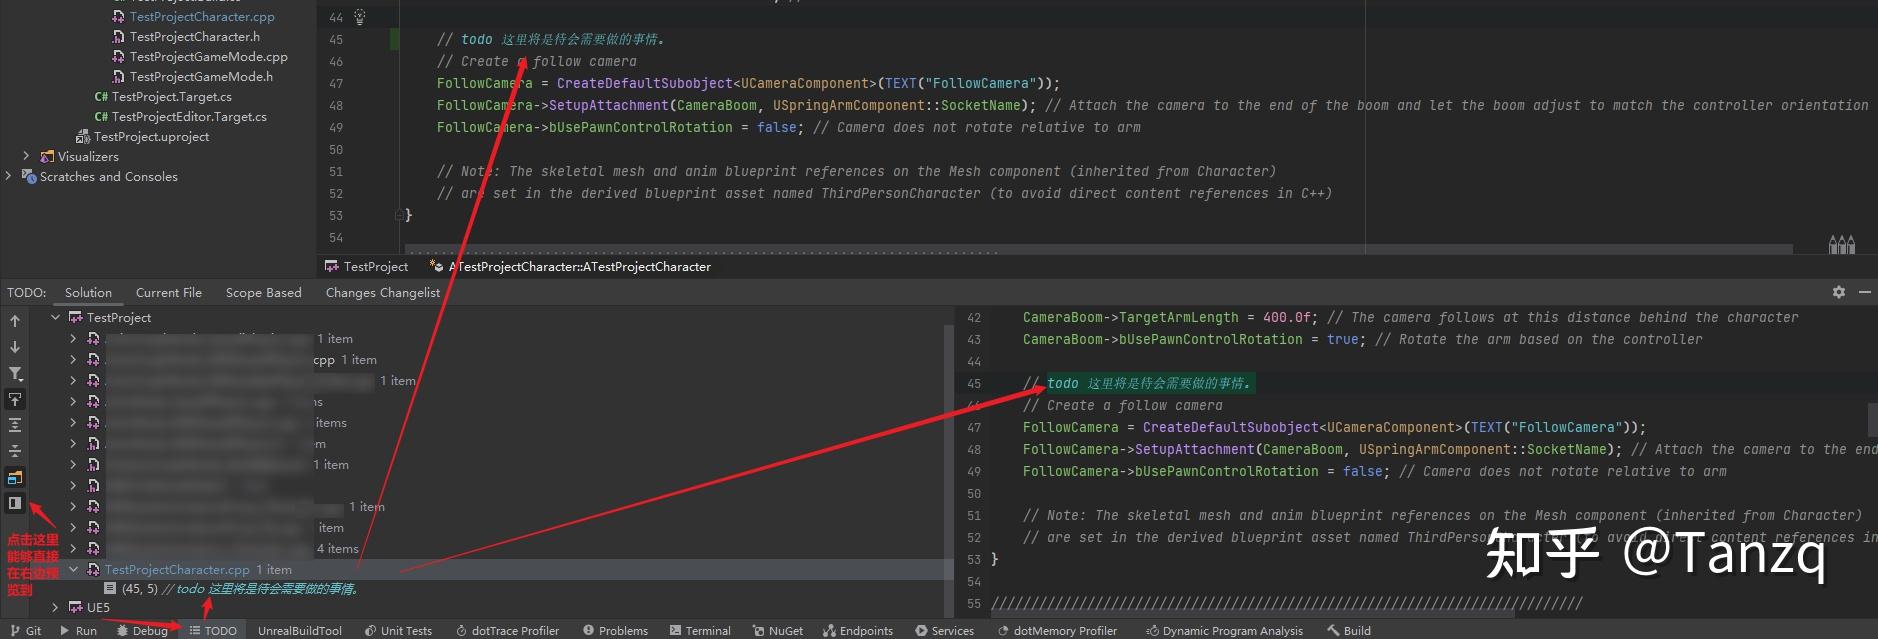This screenshot has width=1878, height=639.
Task: Toggle the Autoscroll to Source button
Action: pos(15,399)
